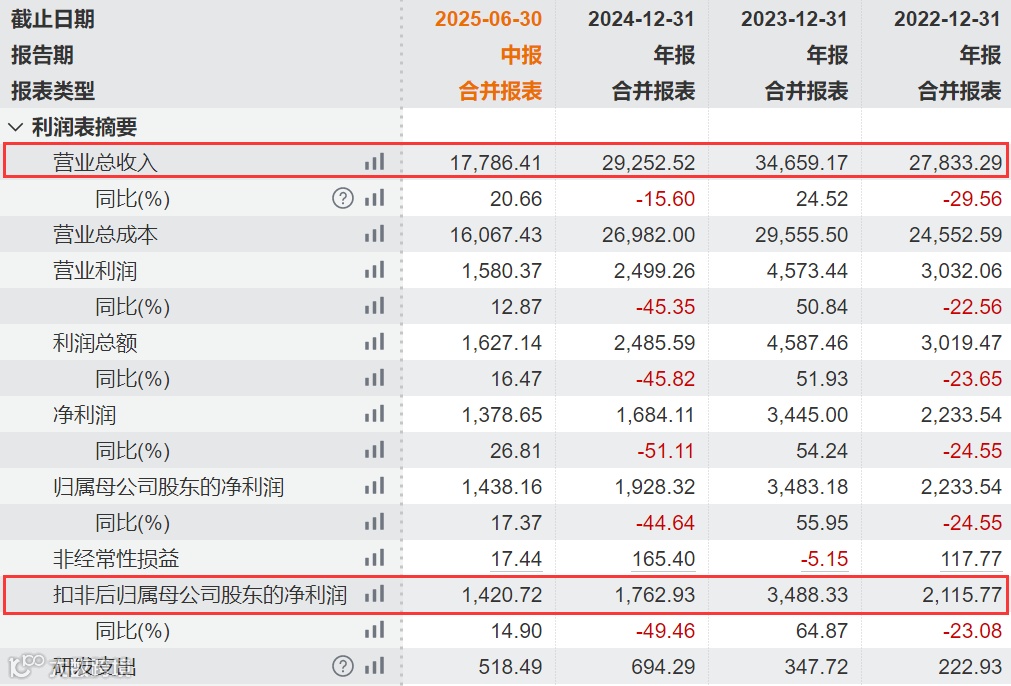1011x686 pixels.
Task: Click the 营业总成本 row label
Action: pos(105,235)
